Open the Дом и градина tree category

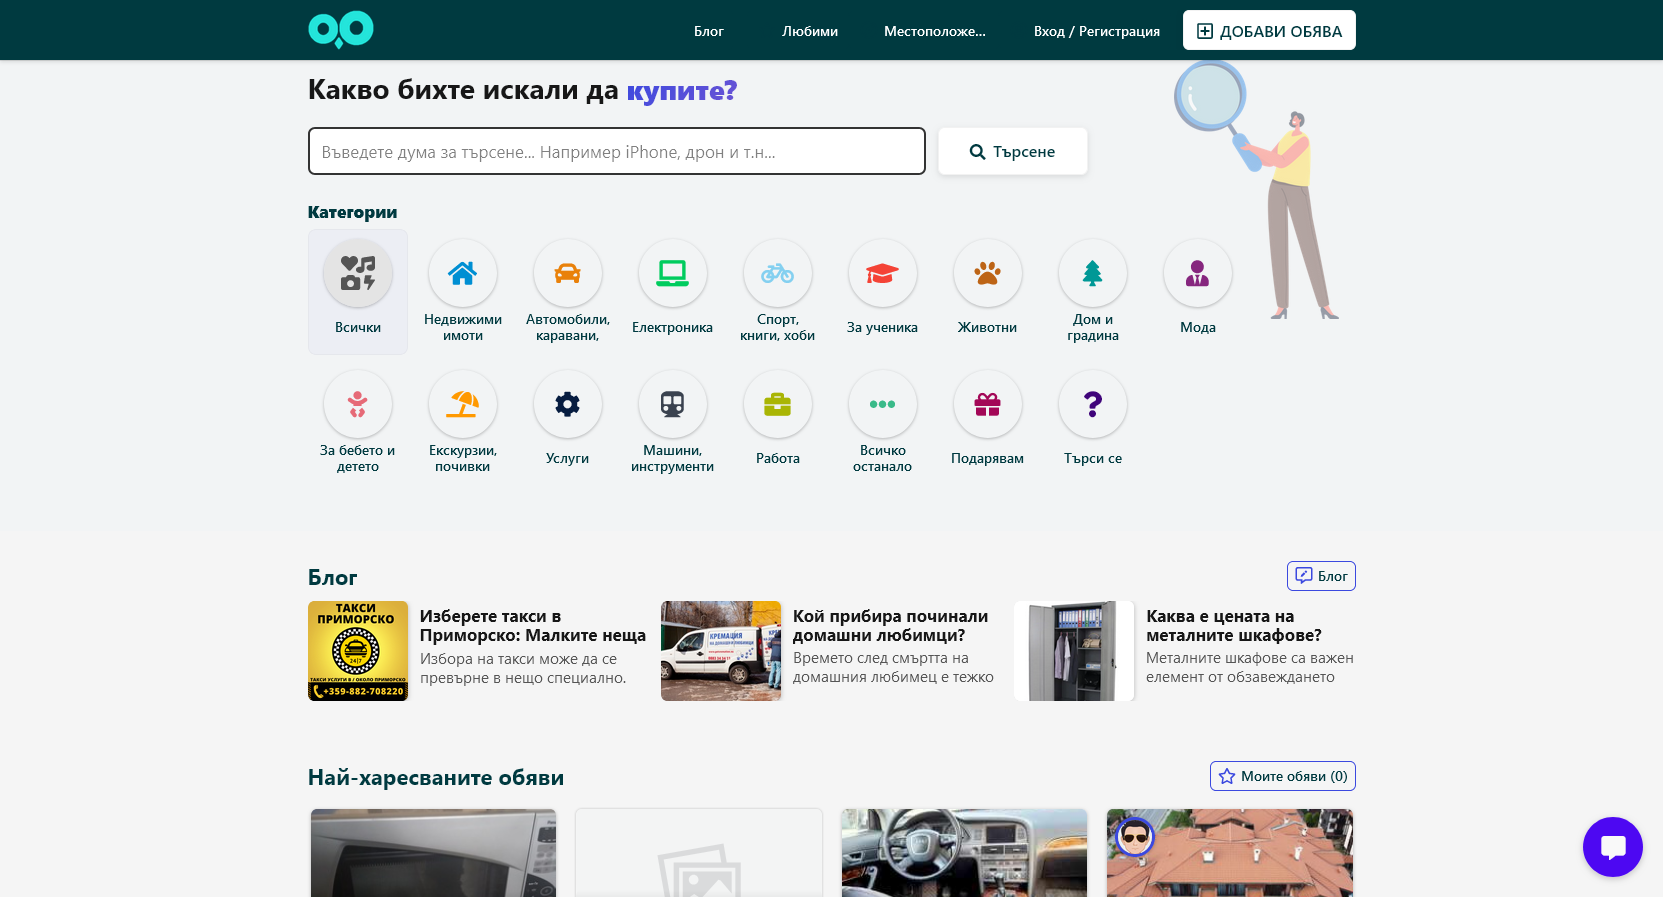click(1092, 273)
